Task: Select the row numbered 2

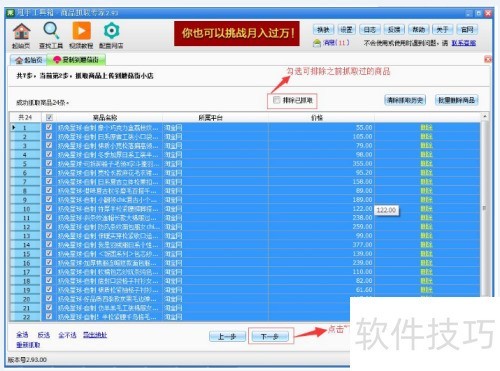Action: [x=25, y=137]
